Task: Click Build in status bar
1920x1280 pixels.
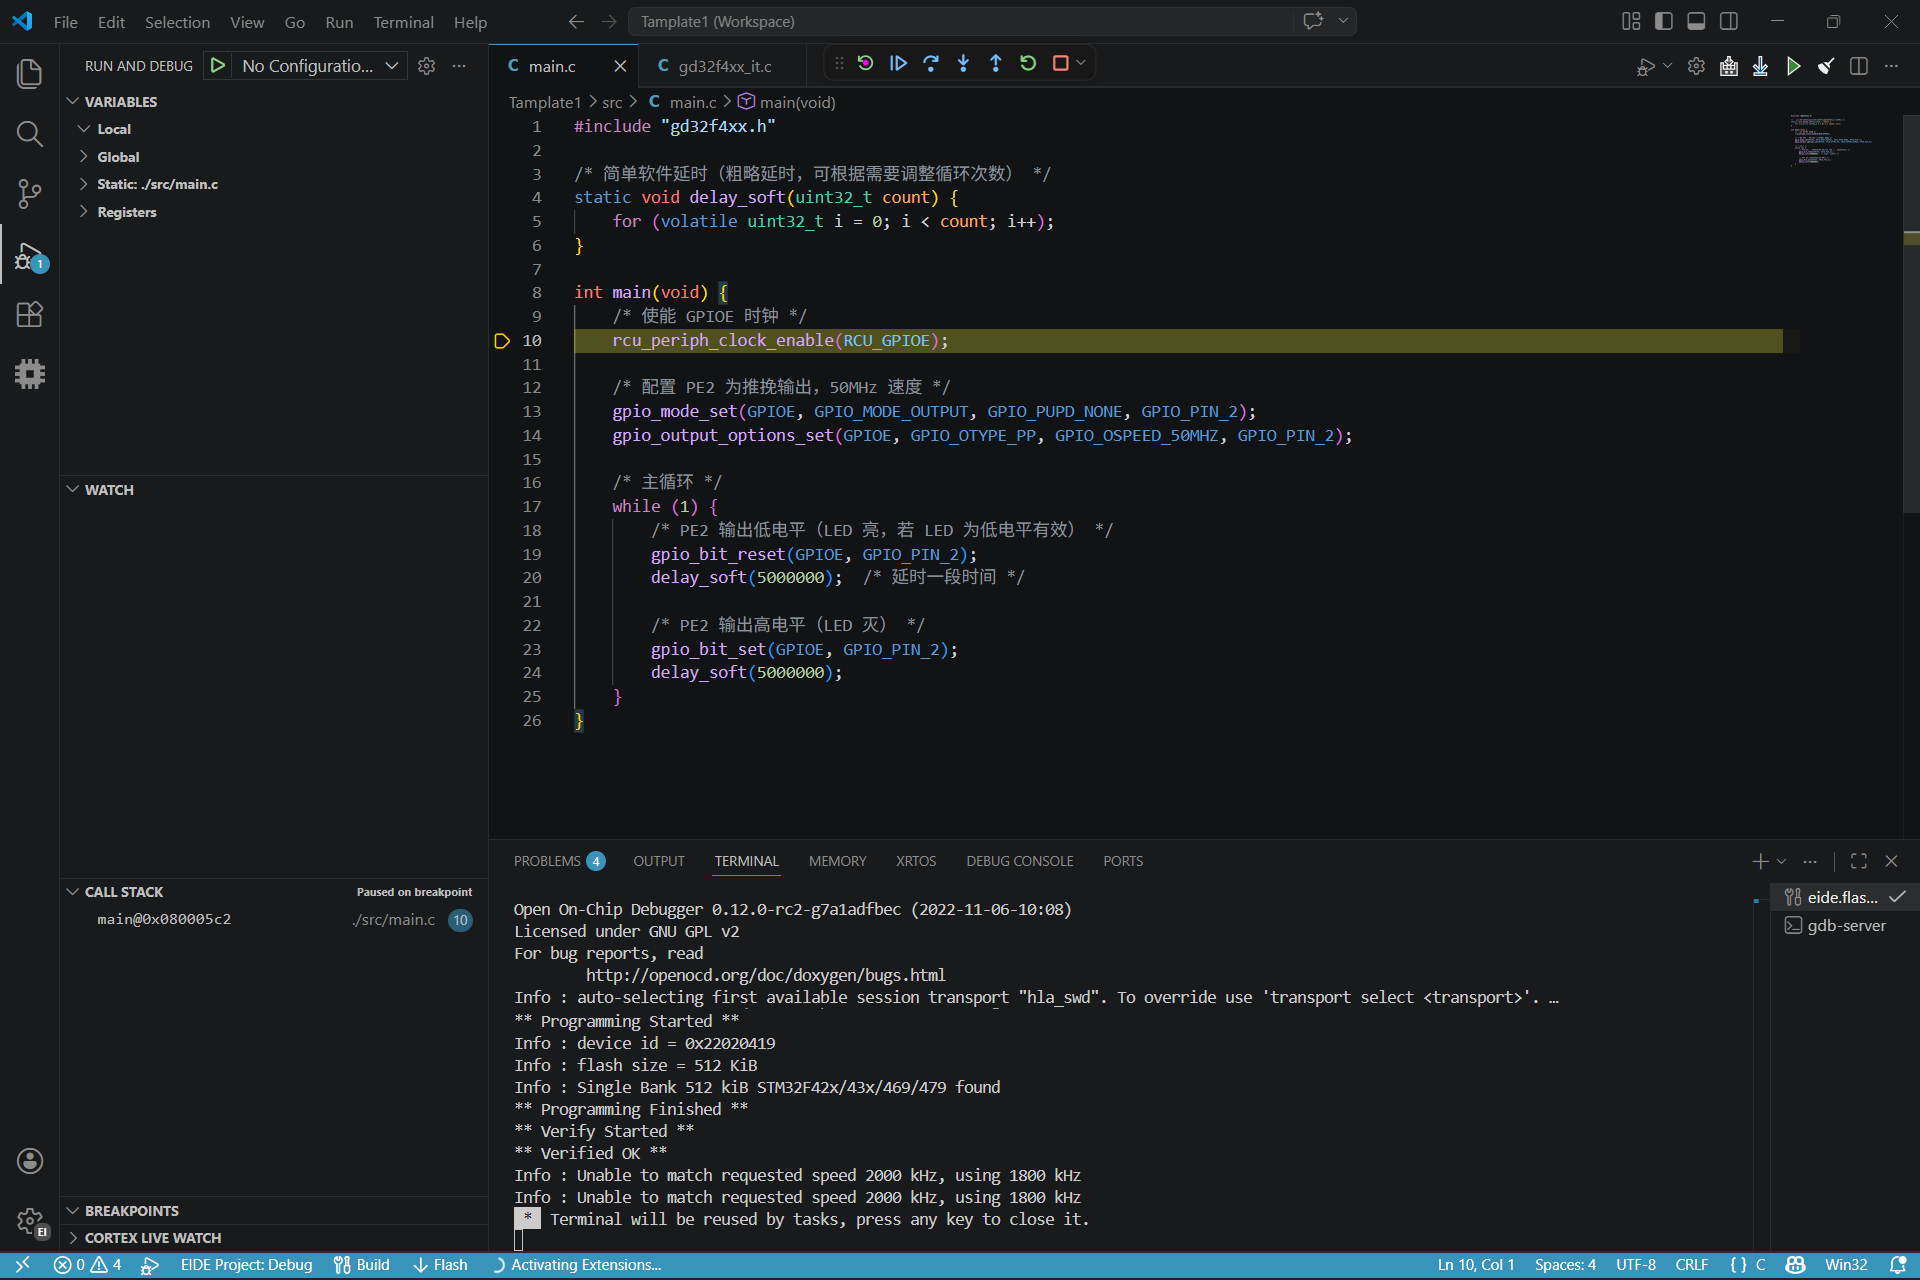Action: point(362,1265)
